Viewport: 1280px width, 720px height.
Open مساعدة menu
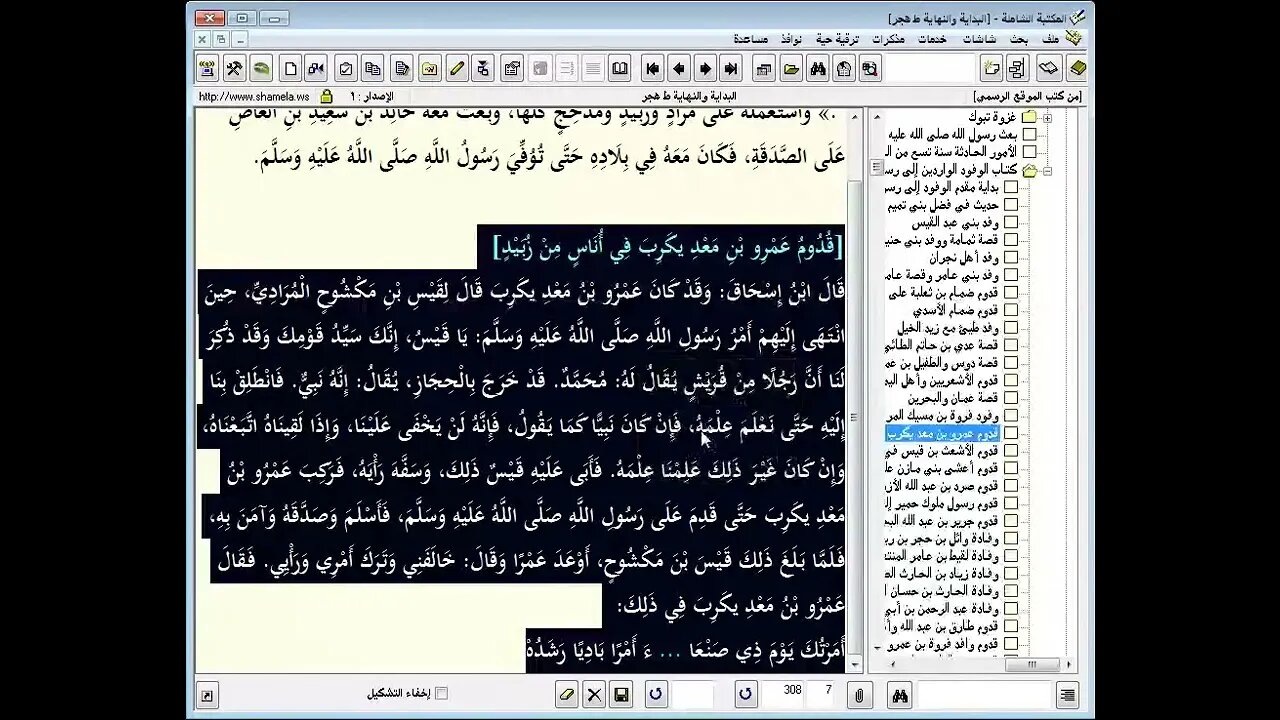click(751, 39)
